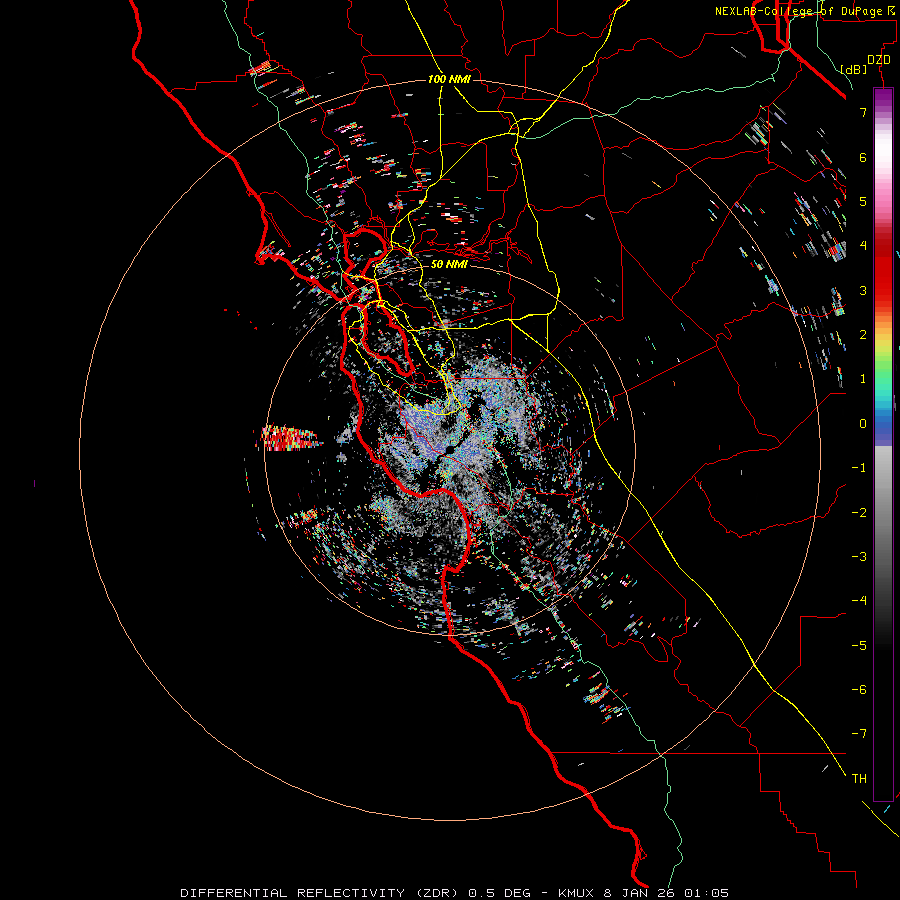900x900 pixels.
Task: Click the -3 value on the color scale
Action: point(859,557)
